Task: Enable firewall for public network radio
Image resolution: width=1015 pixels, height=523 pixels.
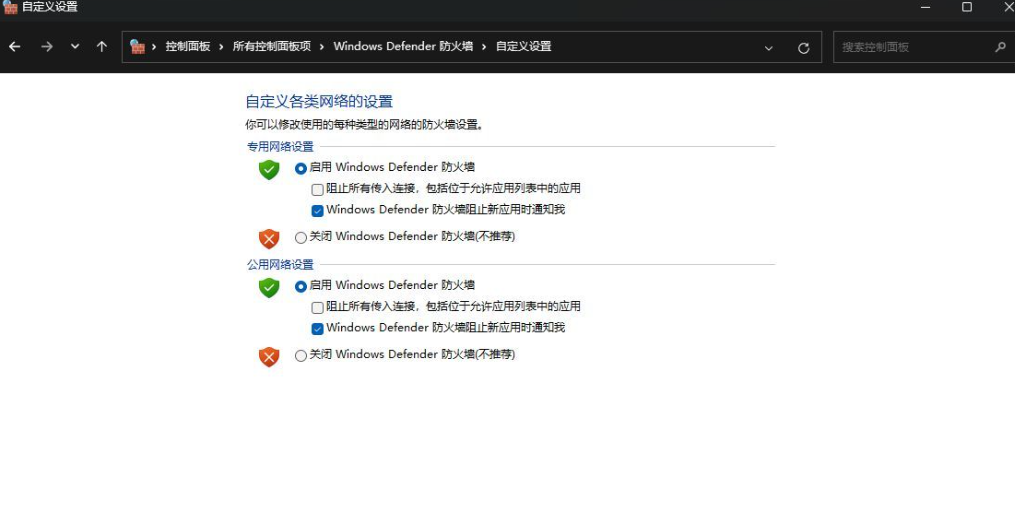Action: pos(300,286)
